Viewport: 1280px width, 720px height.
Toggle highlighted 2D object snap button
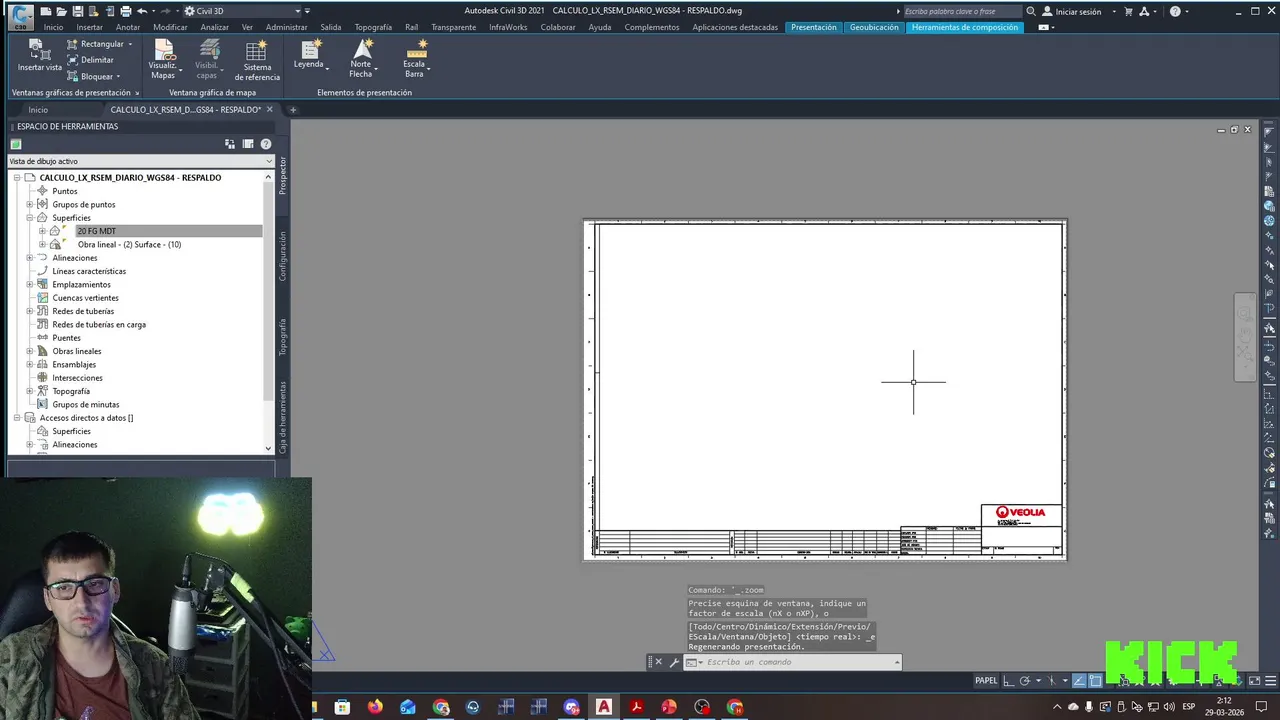point(1095,681)
